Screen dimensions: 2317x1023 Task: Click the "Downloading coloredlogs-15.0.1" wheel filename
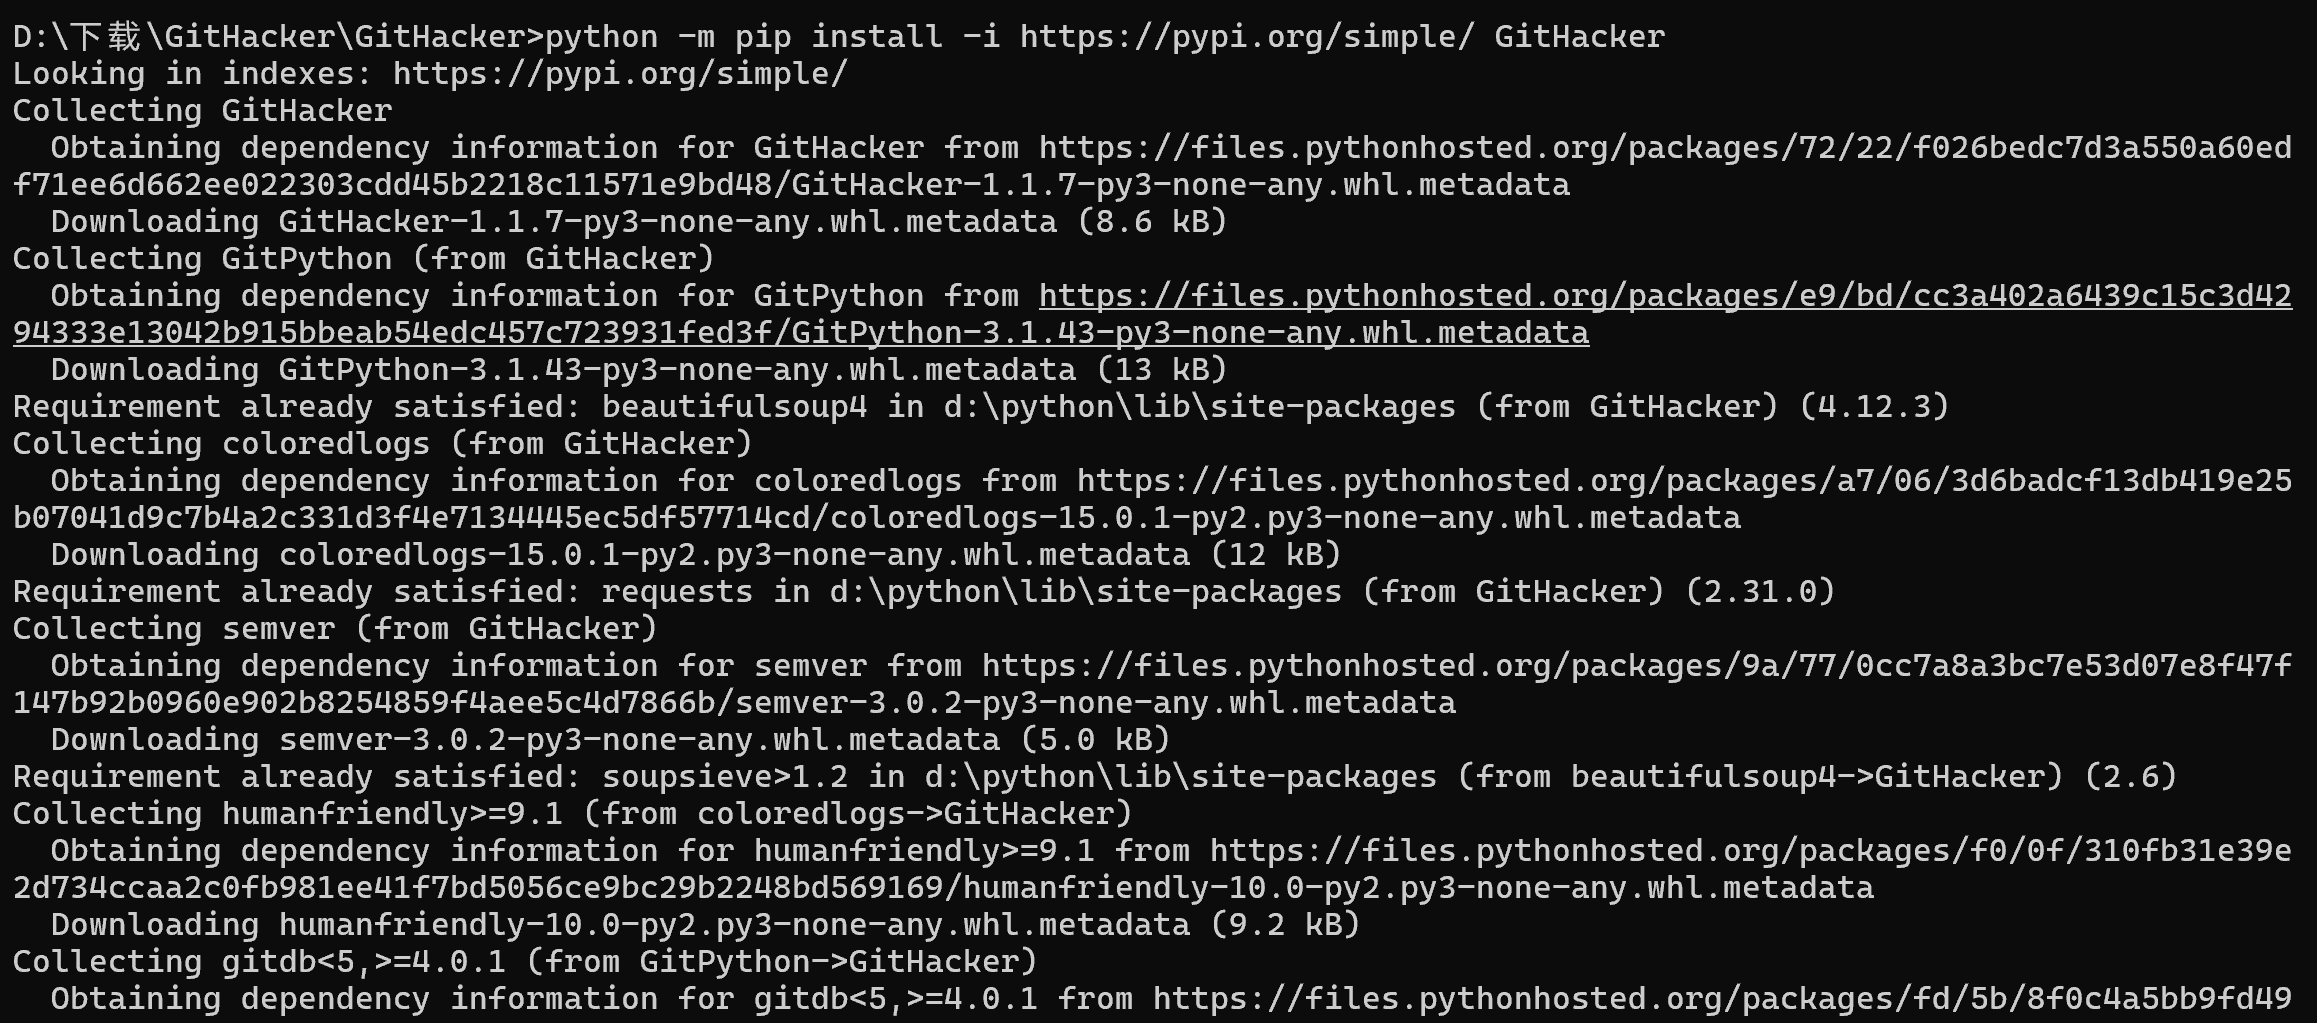(733, 556)
